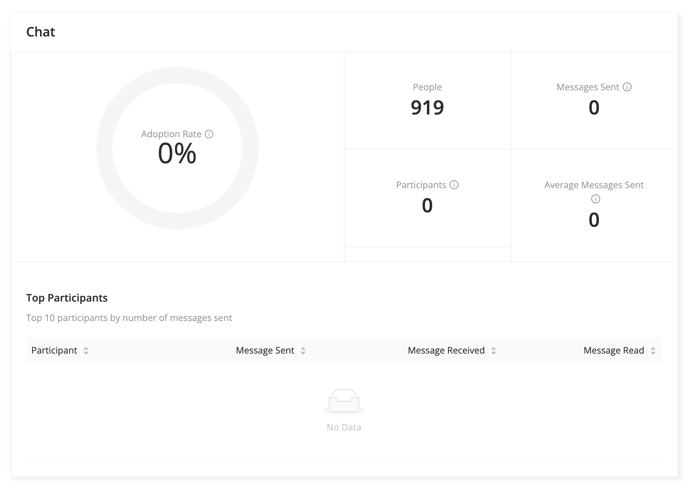Click the Top 10 participants description text
Screen dimensions: 688x489
pos(129,318)
